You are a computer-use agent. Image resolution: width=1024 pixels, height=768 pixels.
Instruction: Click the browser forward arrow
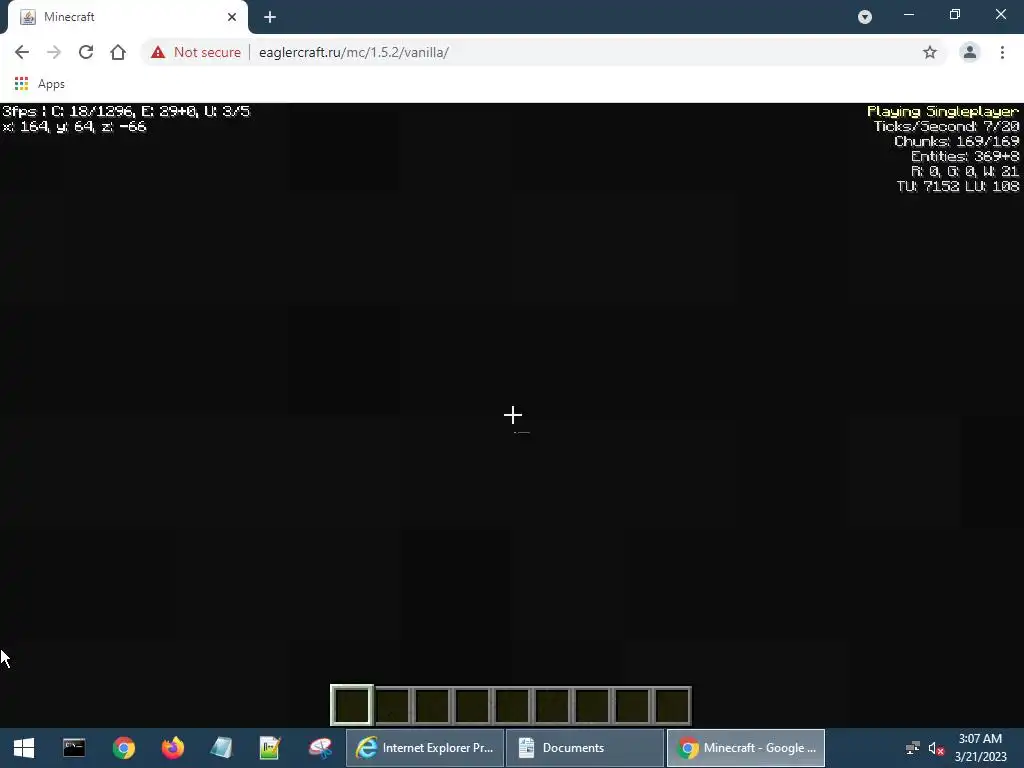coord(54,52)
